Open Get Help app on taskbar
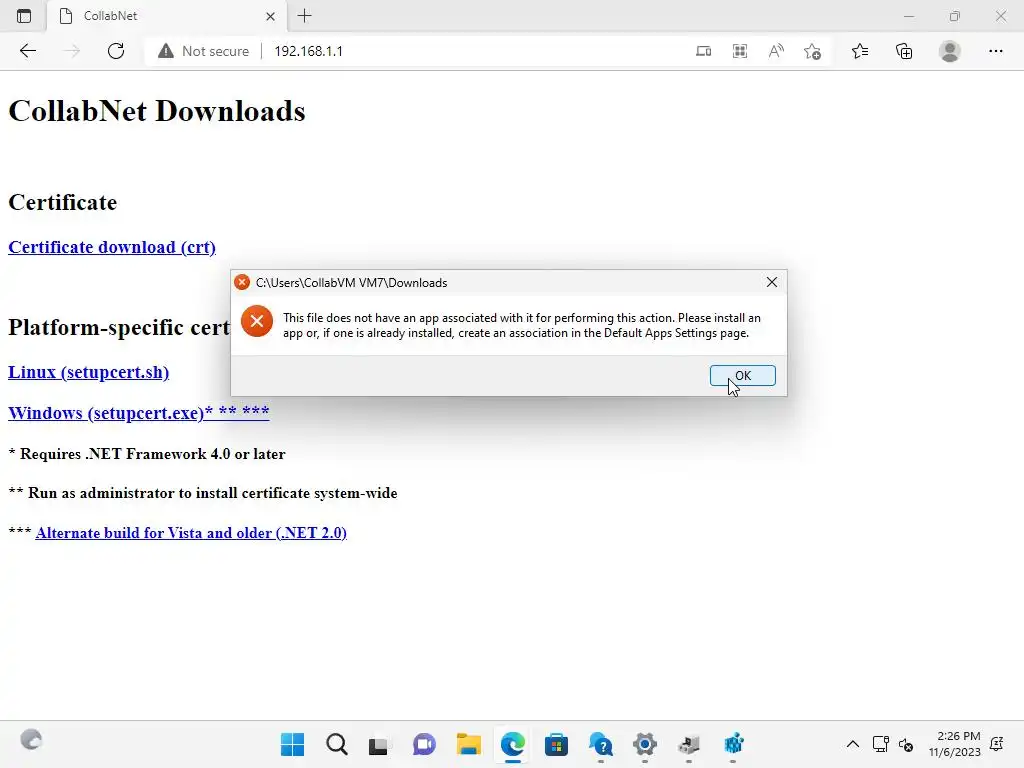The image size is (1024, 768). point(601,744)
